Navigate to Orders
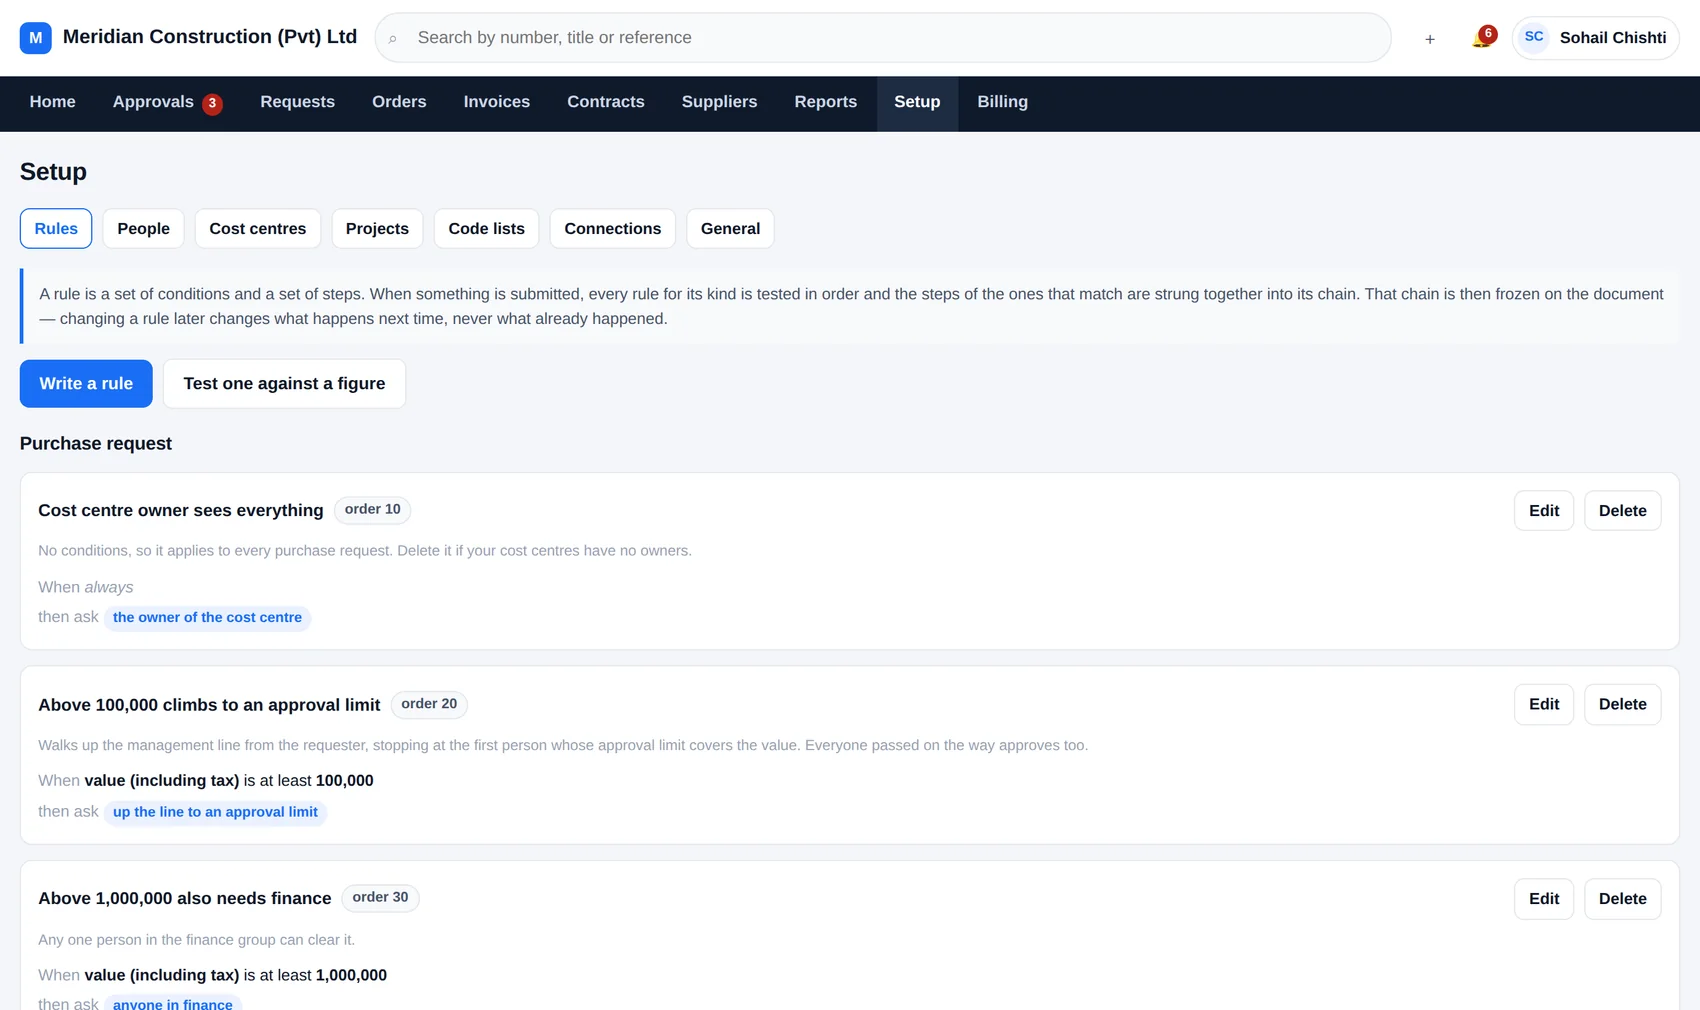This screenshot has height=1010, width=1700. click(399, 102)
